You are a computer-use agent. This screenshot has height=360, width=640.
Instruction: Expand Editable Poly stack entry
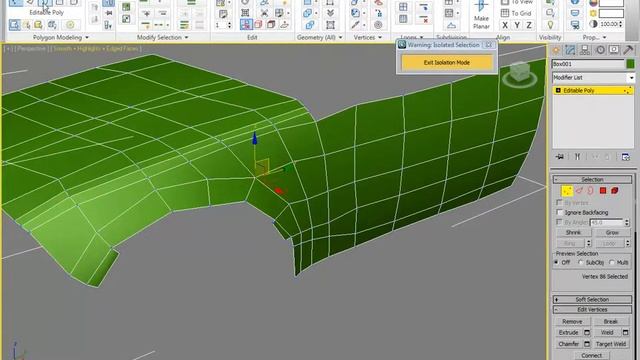(x=558, y=91)
